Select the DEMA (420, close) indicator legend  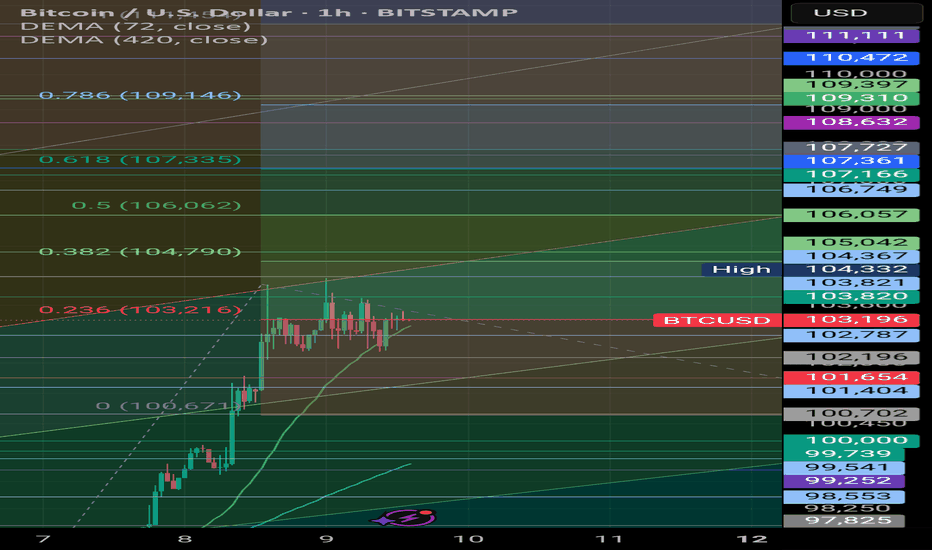pyautogui.click(x=144, y=40)
